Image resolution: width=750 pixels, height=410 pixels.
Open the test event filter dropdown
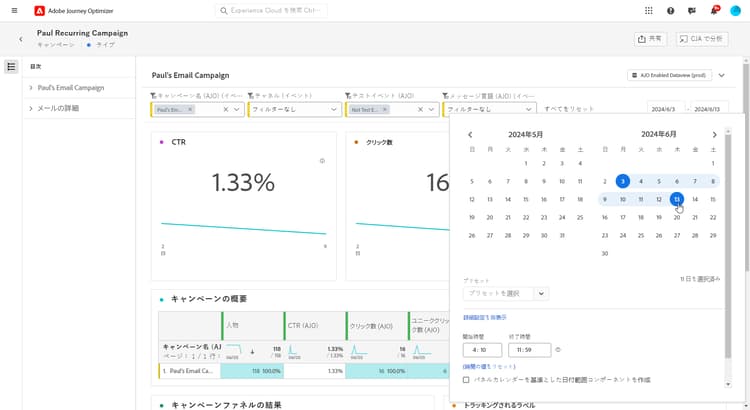coord(431,110)
